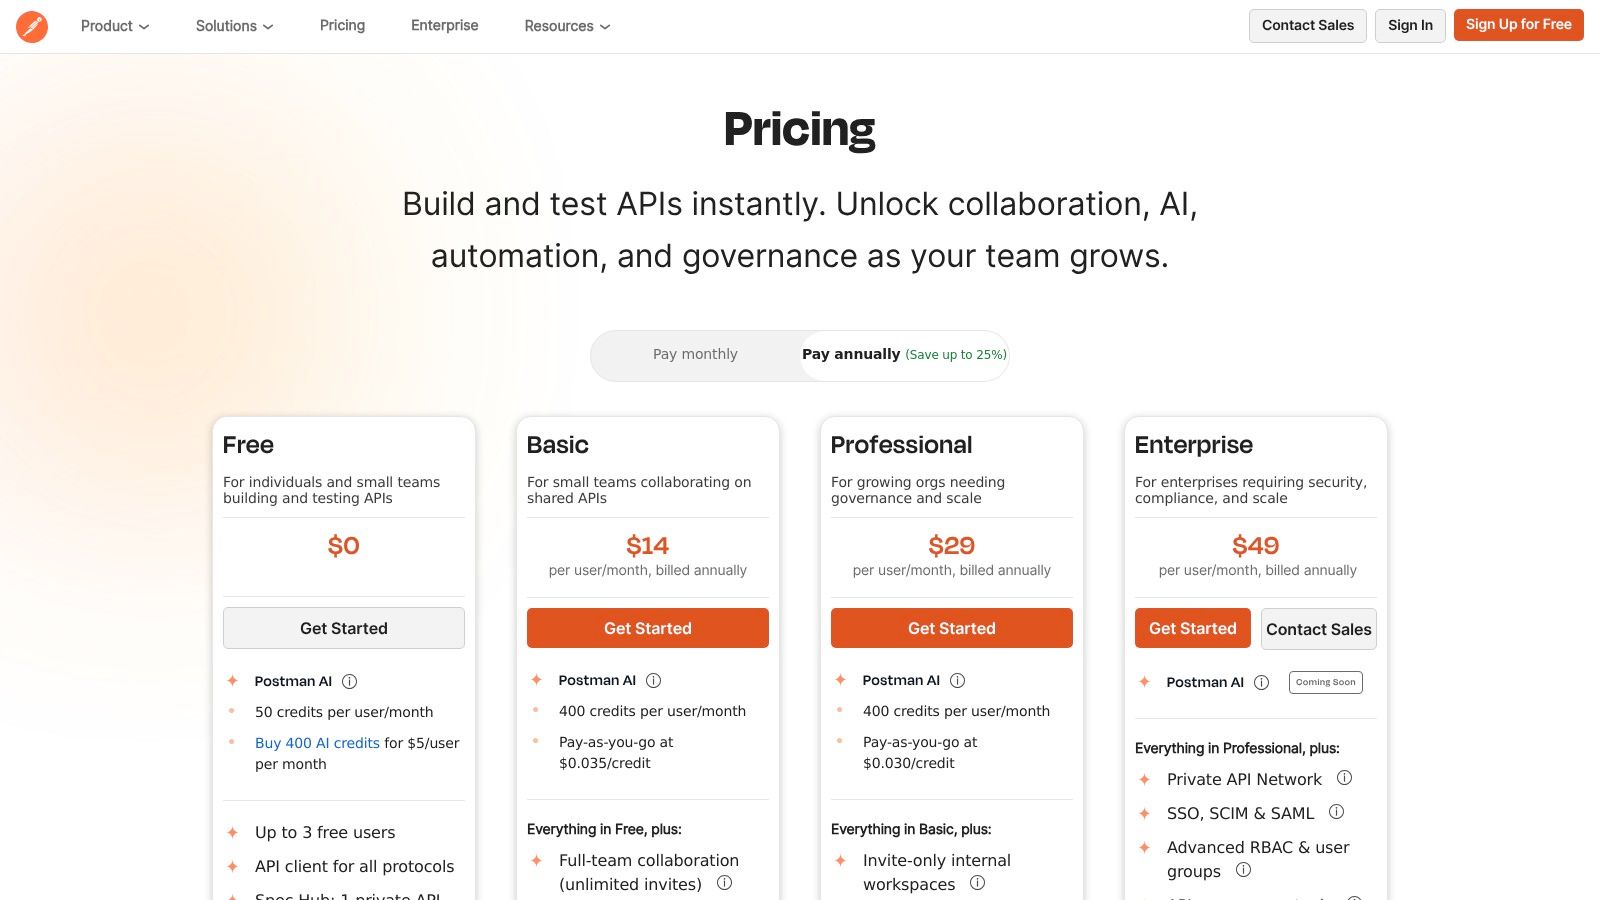
Task: Click Sign Up for Free
Action: (x=1518, y=24)
